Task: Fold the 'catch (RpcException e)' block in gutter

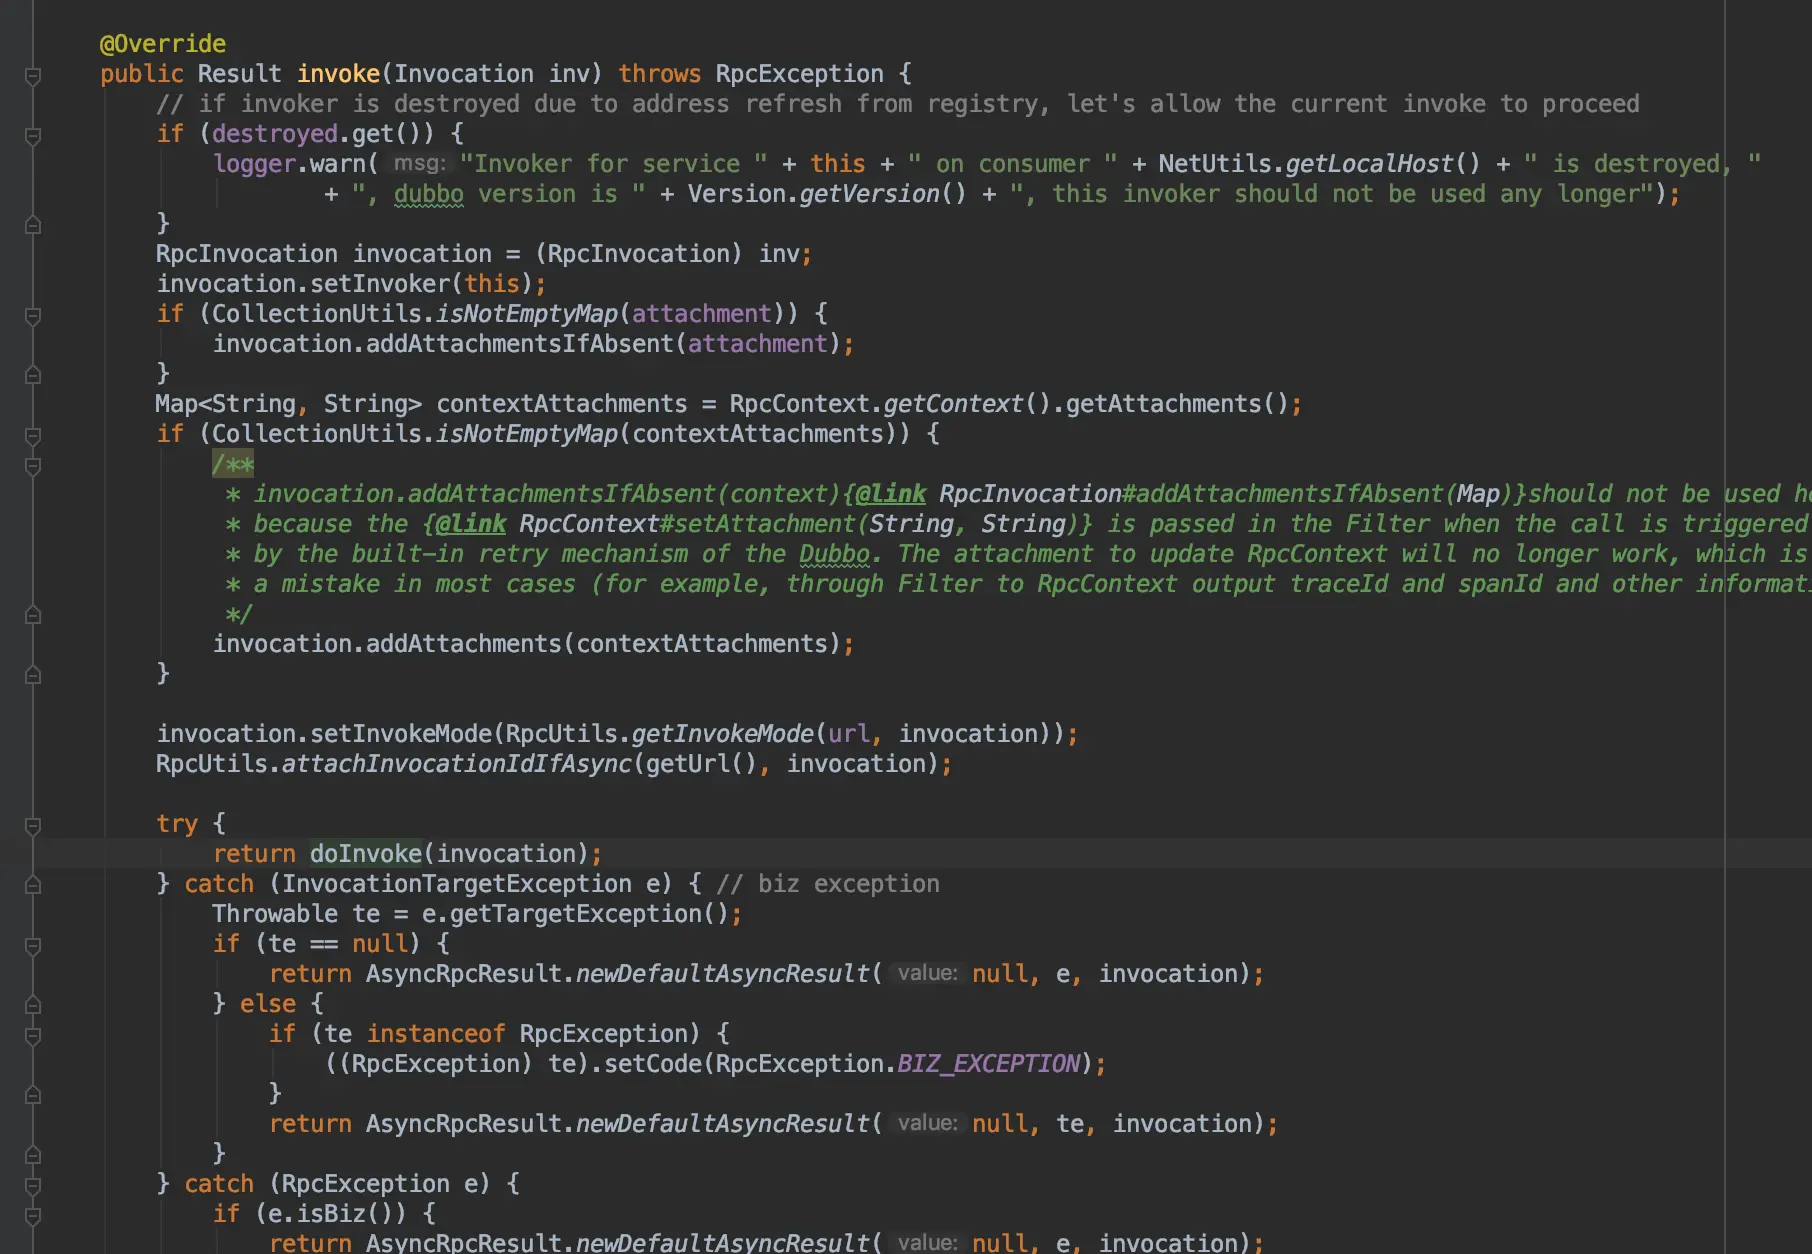Action: click(33, 1186)
